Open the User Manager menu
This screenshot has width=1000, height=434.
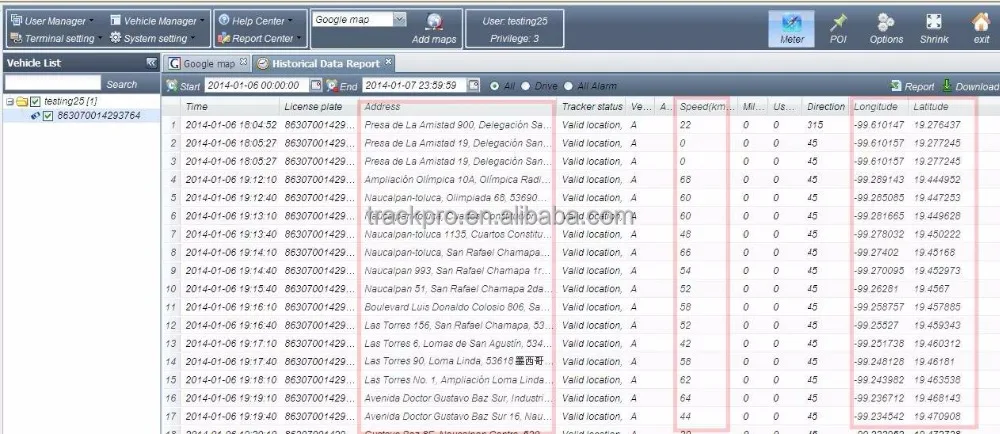52,21
